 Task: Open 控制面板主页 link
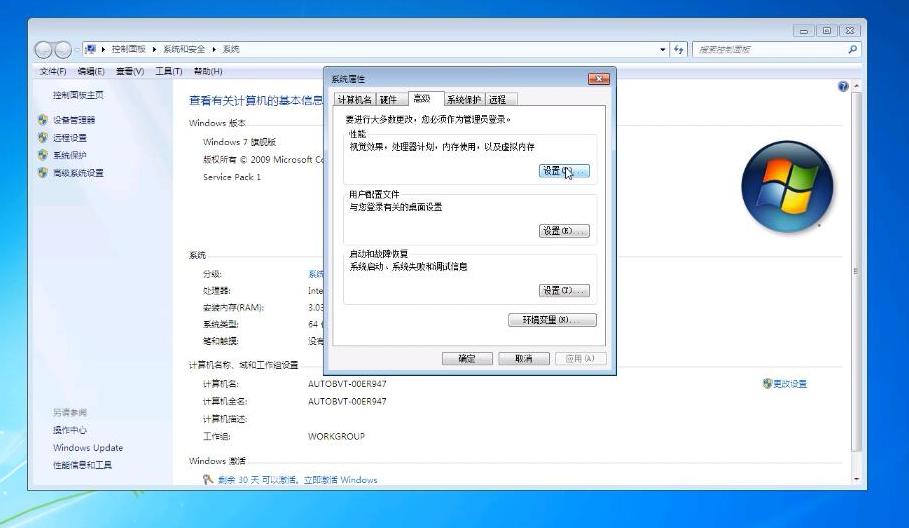coord(78,95)
